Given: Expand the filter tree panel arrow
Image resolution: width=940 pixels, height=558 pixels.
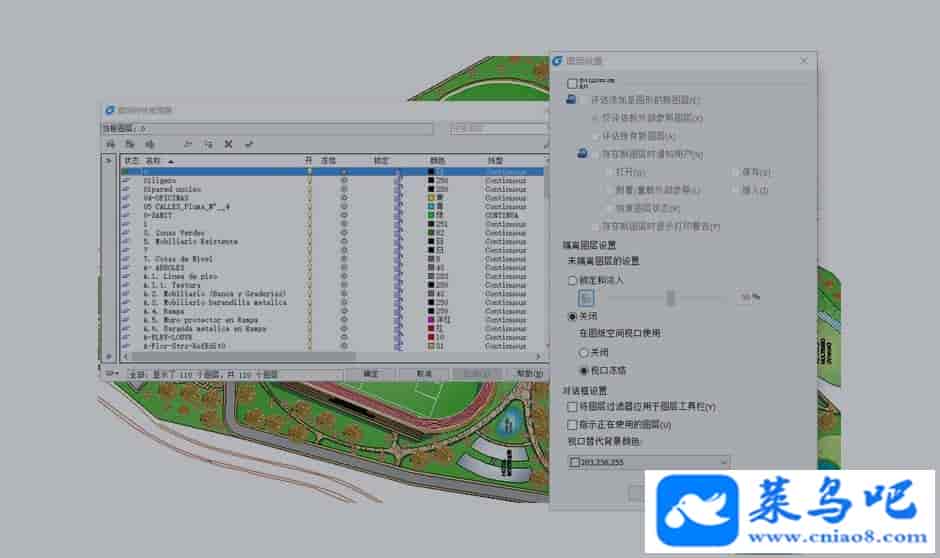Looking at the screenshot, I should point(109,160).
